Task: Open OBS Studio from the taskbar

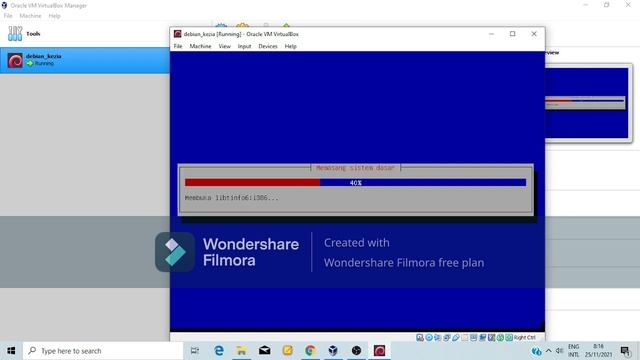Action: [356, 351]
